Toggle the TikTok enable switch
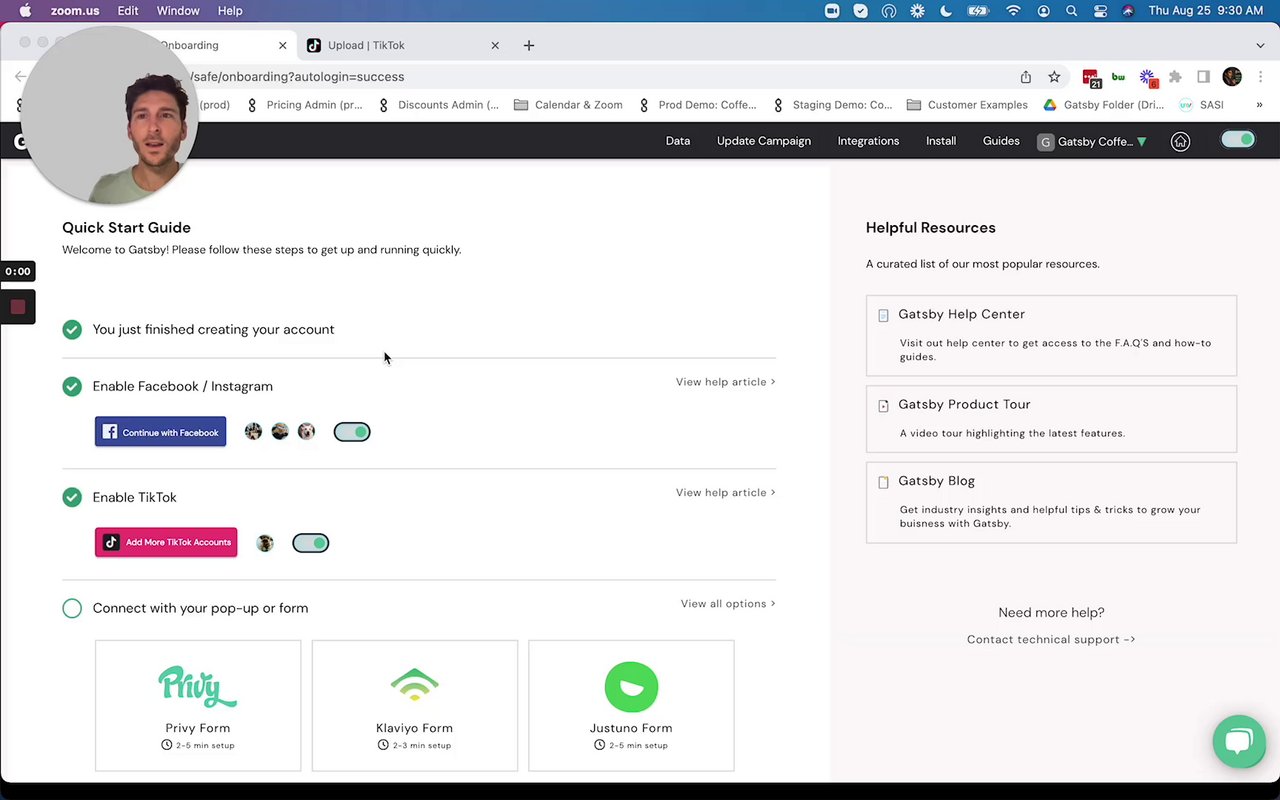This screenshot has height=800, width=1280. click(311, 543)
